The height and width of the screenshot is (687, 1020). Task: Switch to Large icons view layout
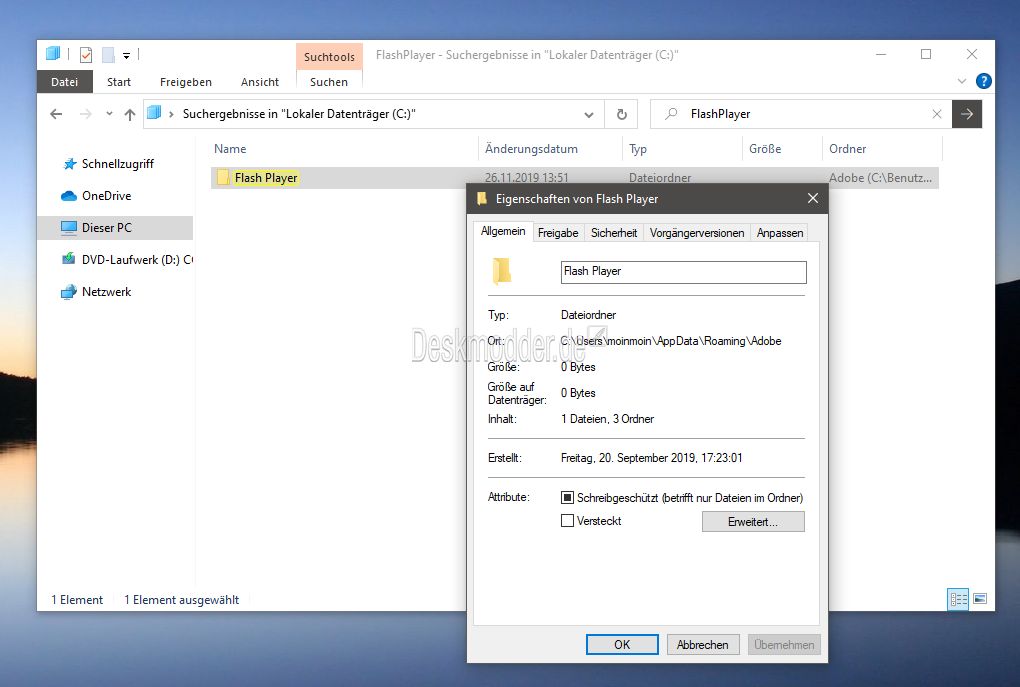(x=980, y=599)
